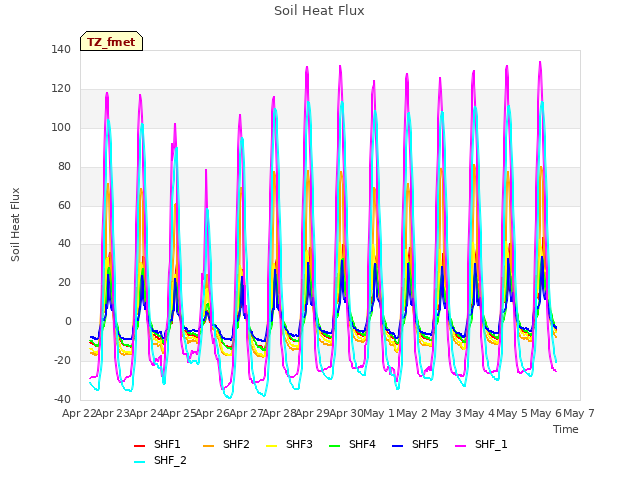Click the Apr 25 x-axis date label

pos(179,413)
